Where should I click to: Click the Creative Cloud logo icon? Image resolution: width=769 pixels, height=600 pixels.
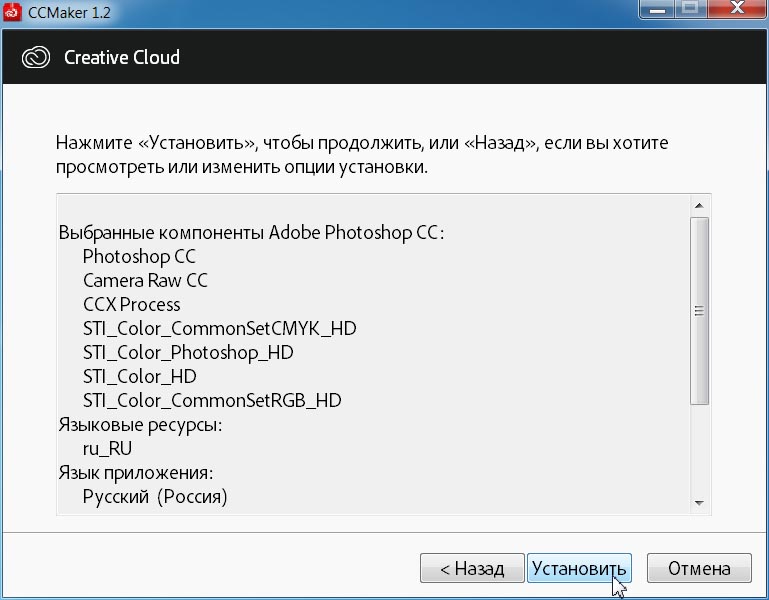[x=36, y=57]
